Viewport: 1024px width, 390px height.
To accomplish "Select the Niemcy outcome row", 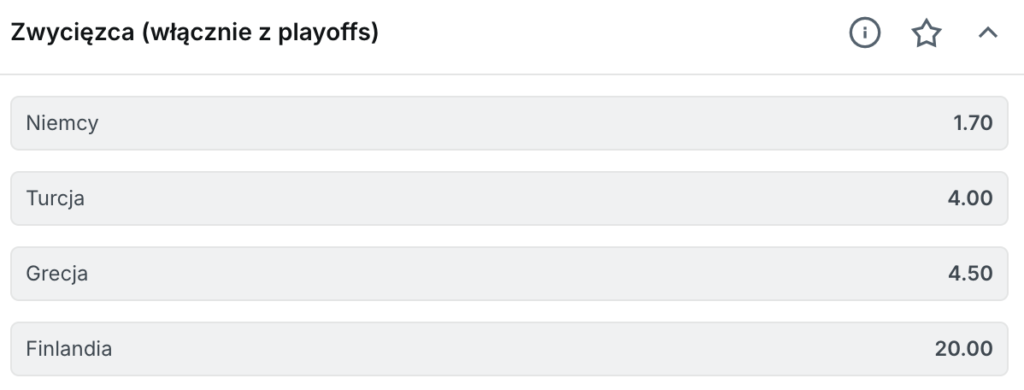I will [509, 123].
